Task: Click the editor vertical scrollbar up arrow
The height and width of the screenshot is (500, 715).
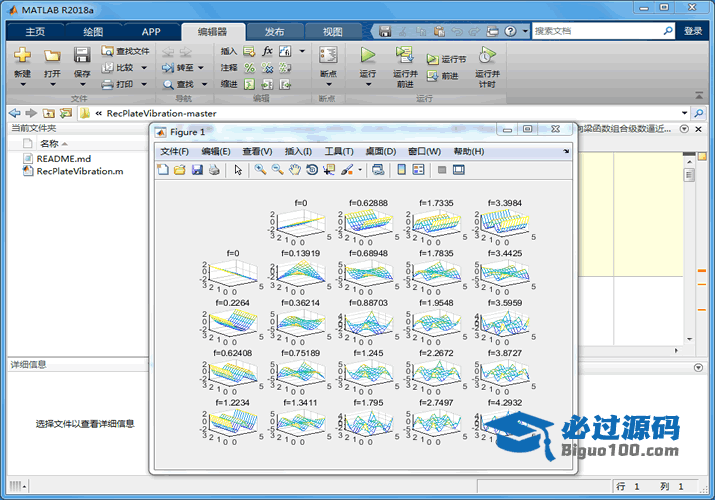Action: point(689,162)
